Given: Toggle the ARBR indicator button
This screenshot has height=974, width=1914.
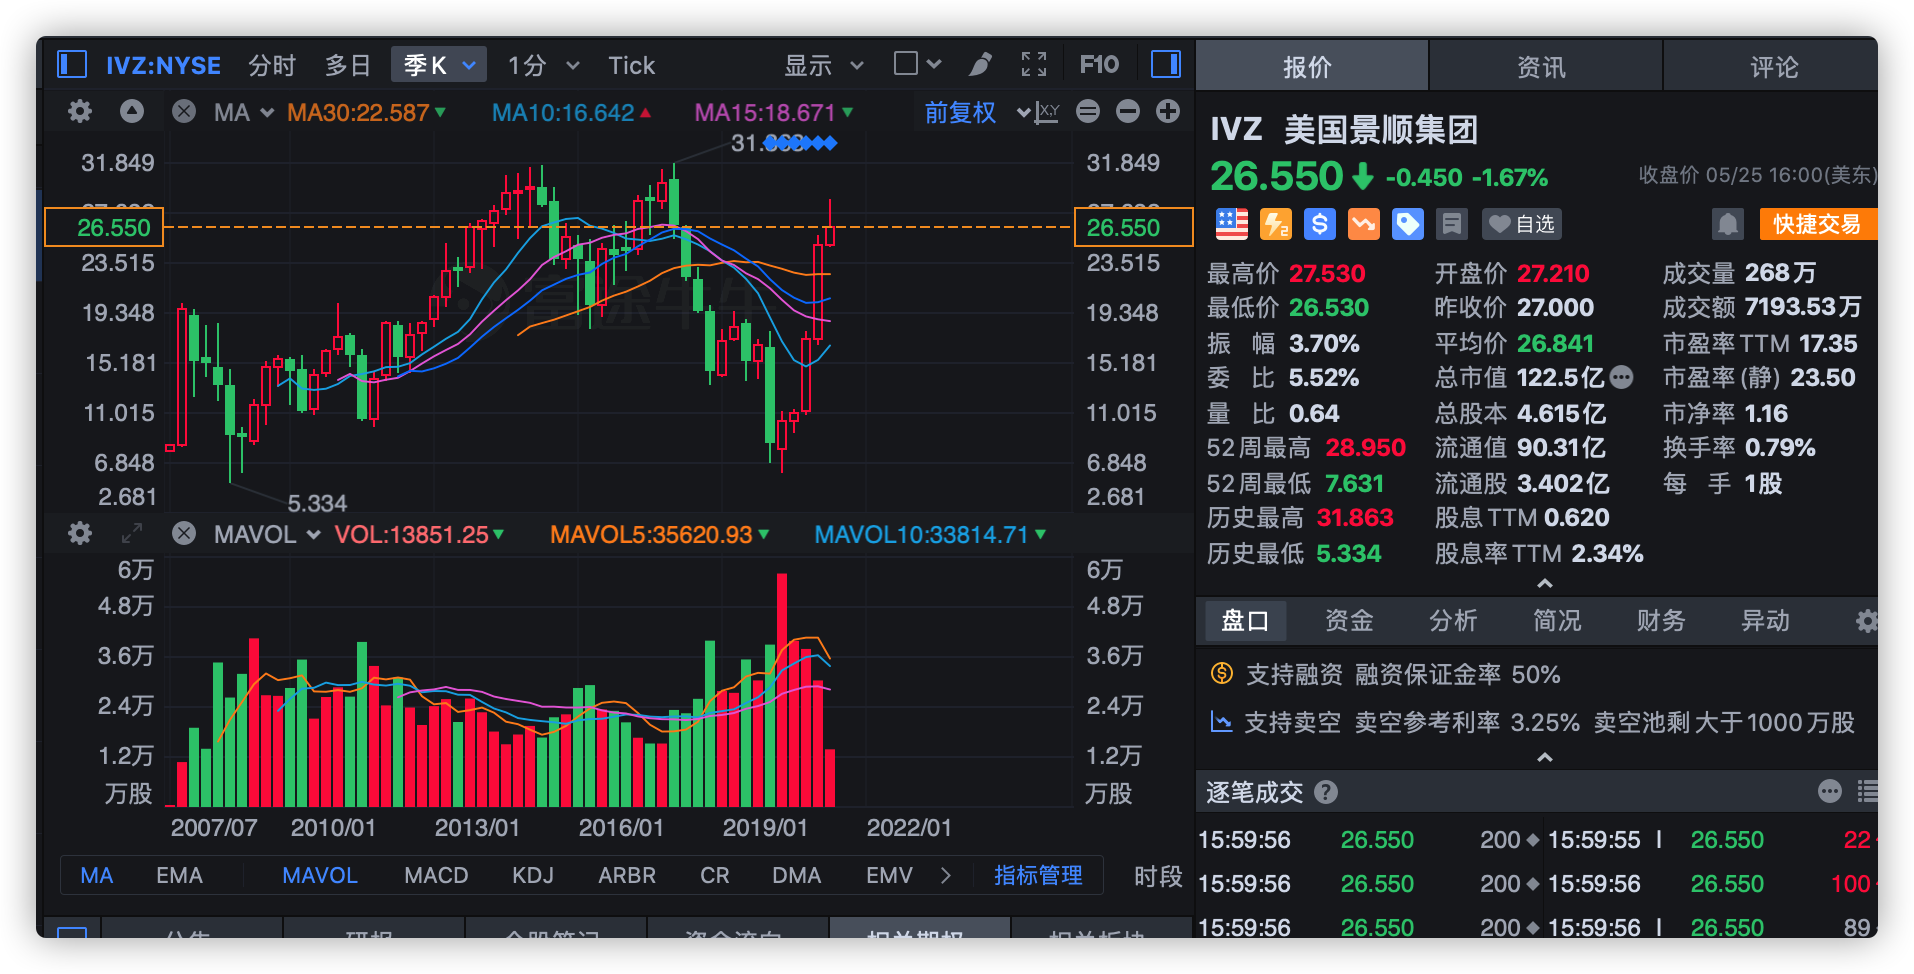Looking at the screenshot, I should pyautogui.click(x=627, y=876).
